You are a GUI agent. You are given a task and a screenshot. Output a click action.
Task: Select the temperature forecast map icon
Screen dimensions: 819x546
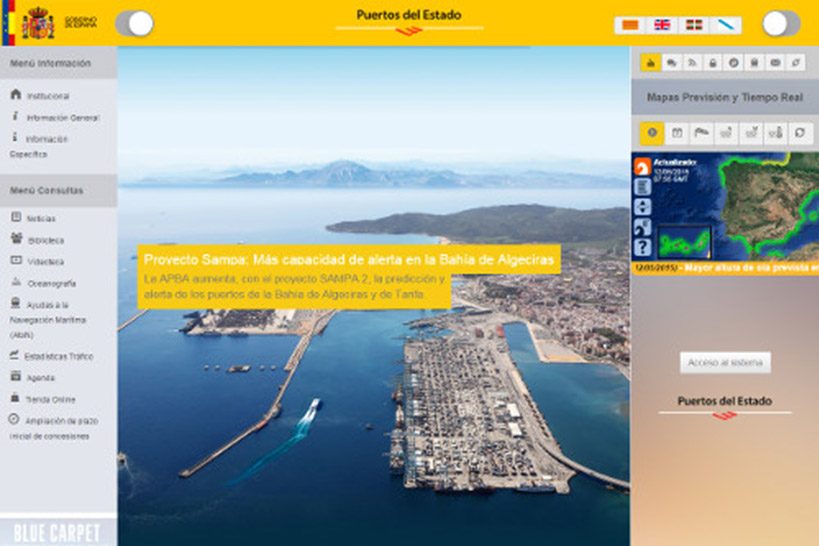[775, 133]
